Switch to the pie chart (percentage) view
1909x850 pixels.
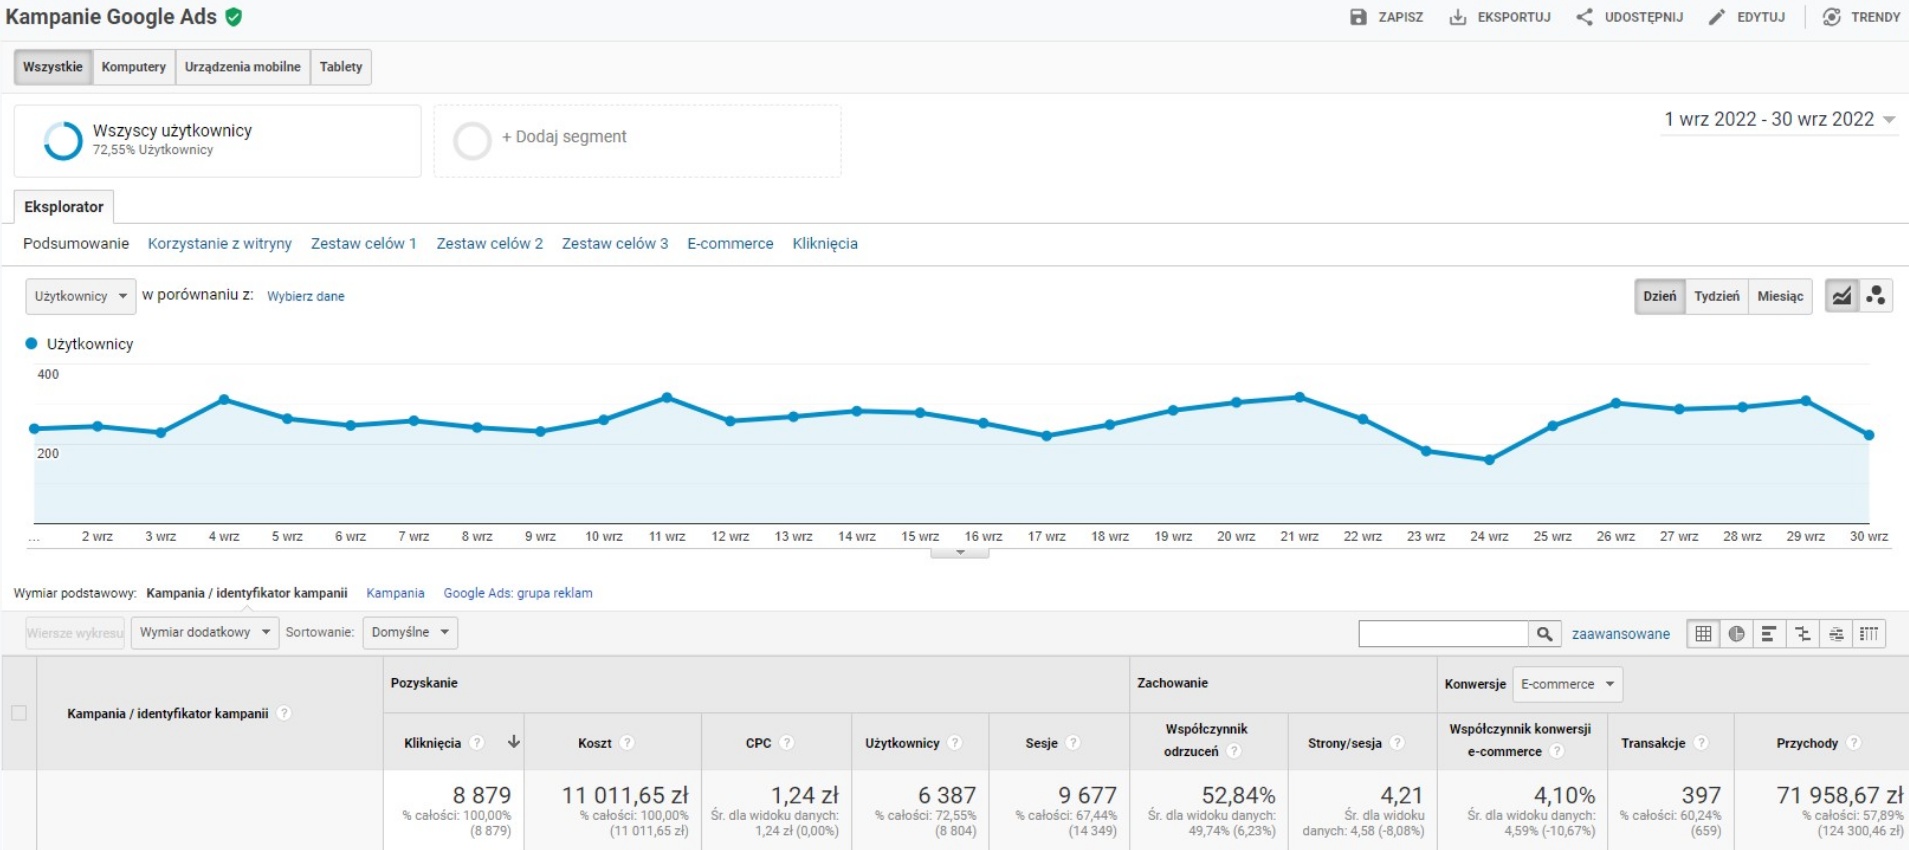pos(1736,634)
